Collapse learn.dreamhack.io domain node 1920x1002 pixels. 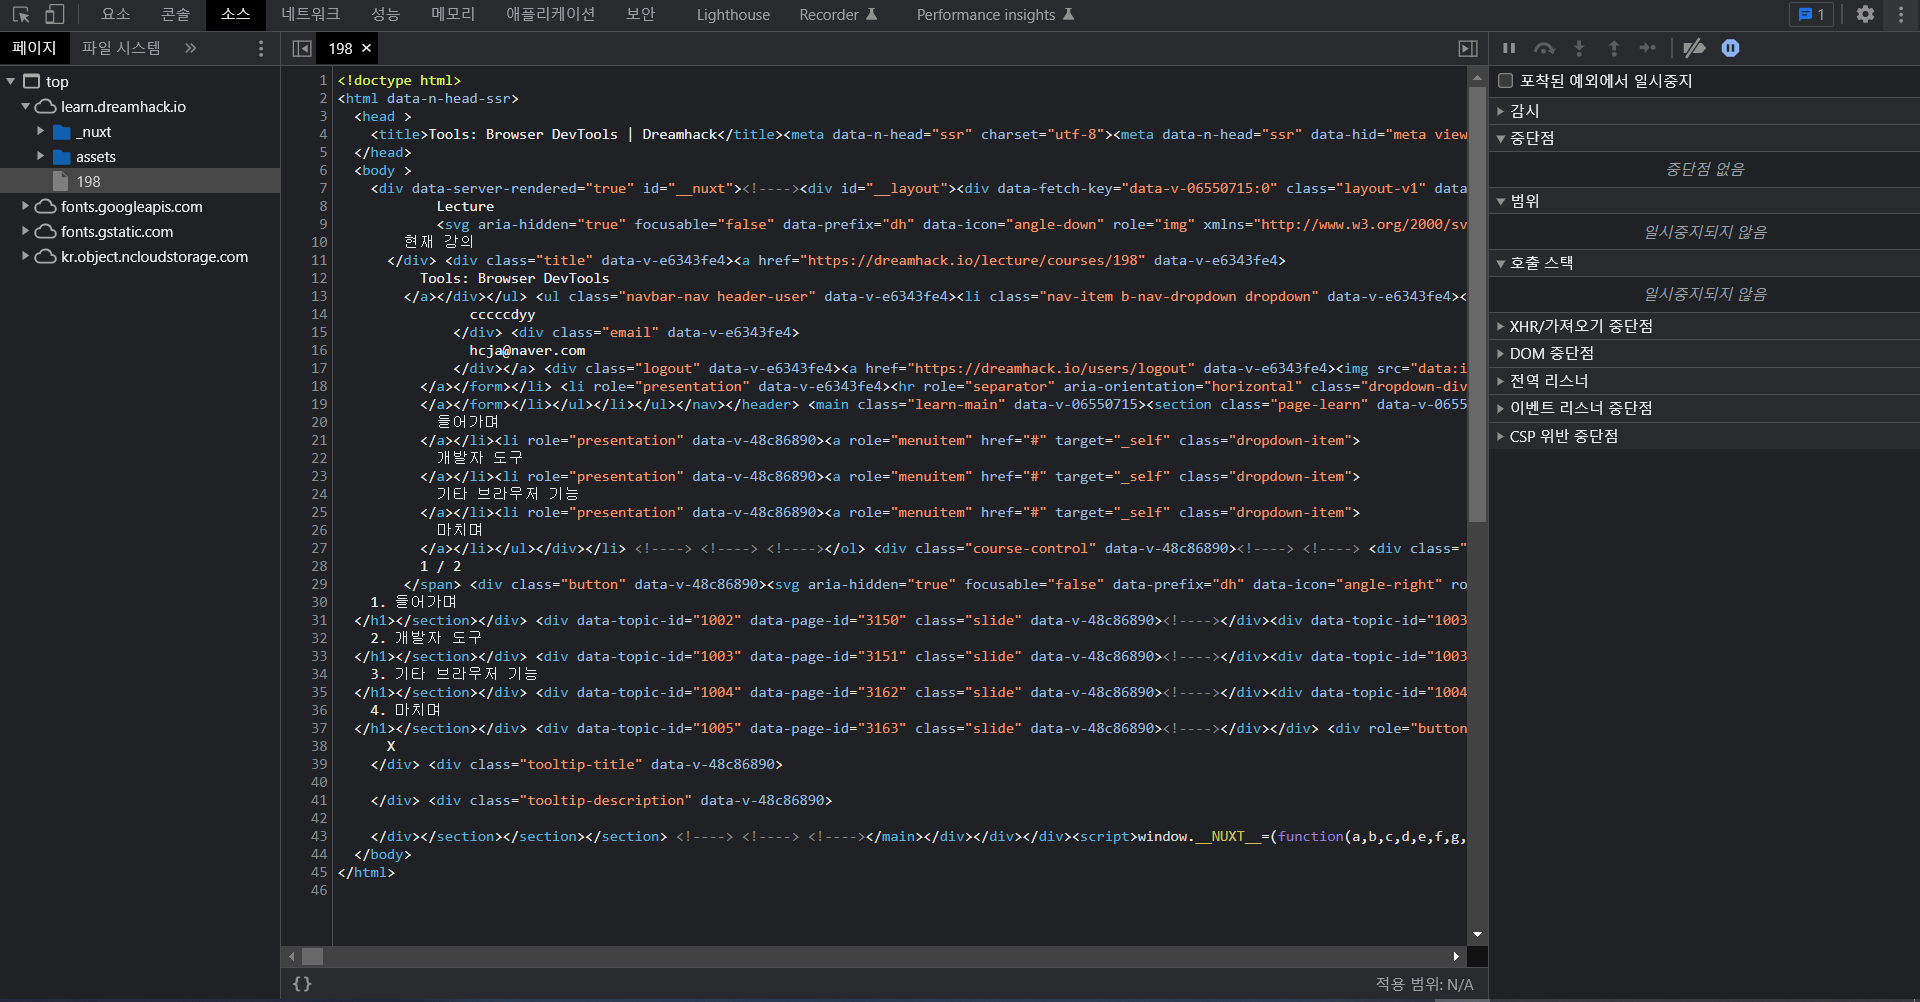click(x=26, y=107)
